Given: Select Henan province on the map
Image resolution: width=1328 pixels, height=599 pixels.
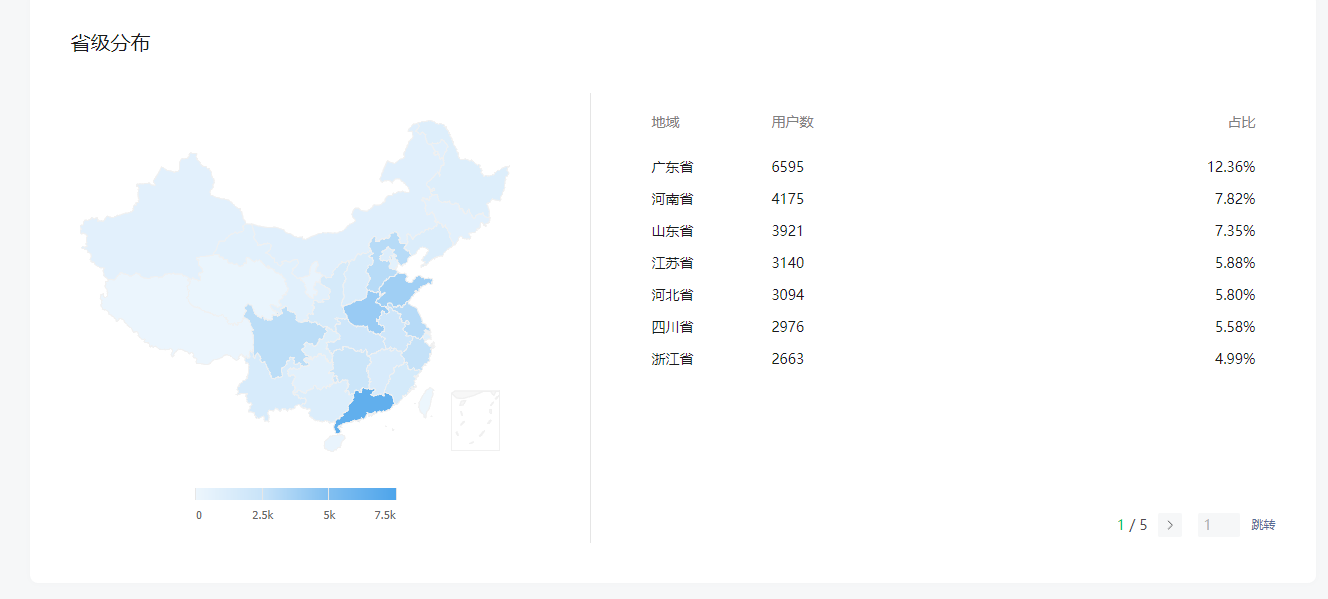Looking at the screenshot, I should click(365, 314).
